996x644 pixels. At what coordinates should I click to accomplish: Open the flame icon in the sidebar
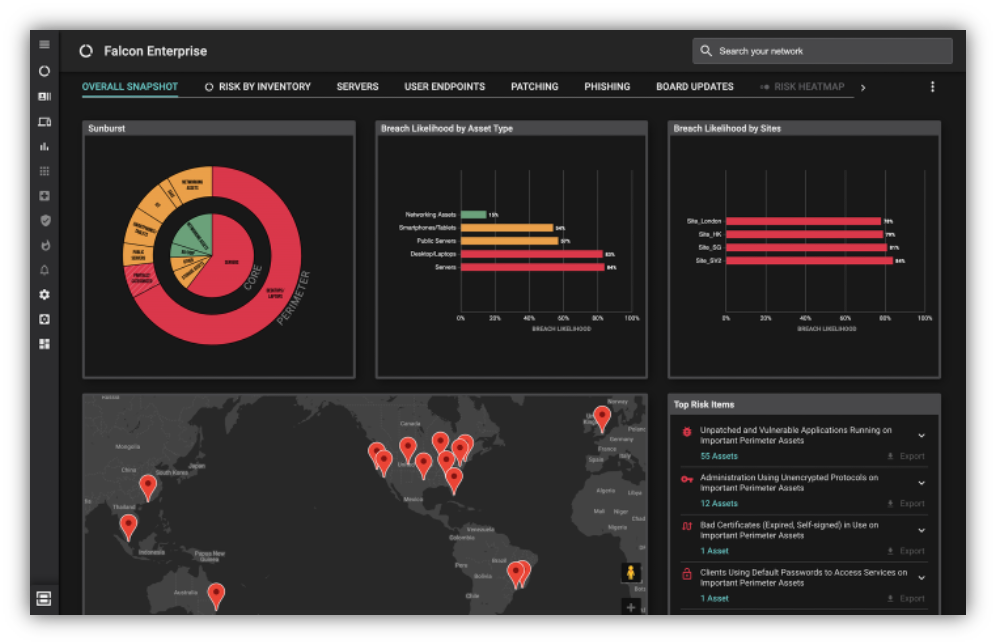point(44,245)
